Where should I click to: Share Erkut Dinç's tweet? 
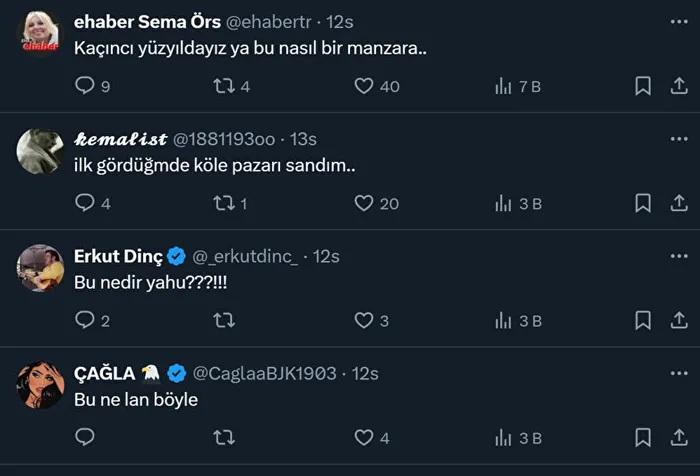pyautogui.click(x=678, y=320)
